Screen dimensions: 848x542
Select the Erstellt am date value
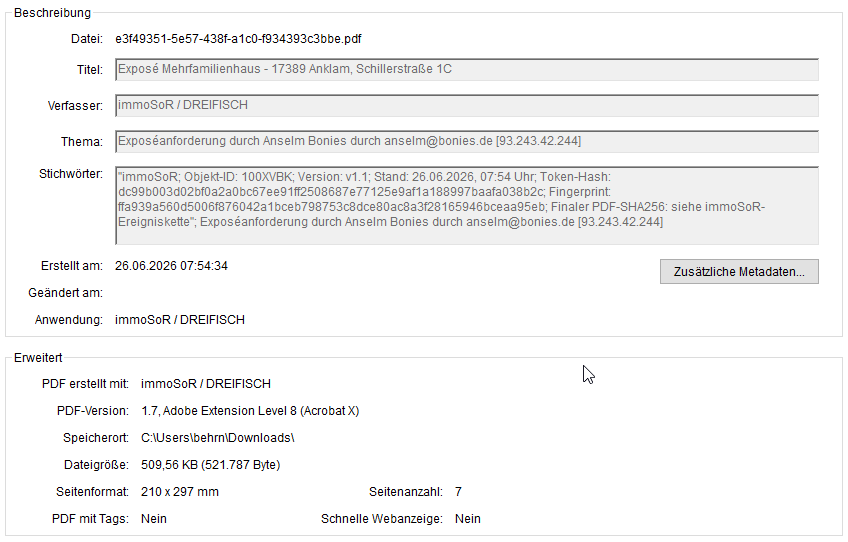pos(171,266)
